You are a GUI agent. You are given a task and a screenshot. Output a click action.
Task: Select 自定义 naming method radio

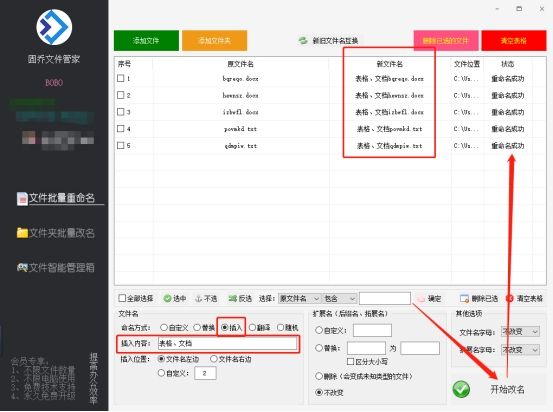point(164,328)
